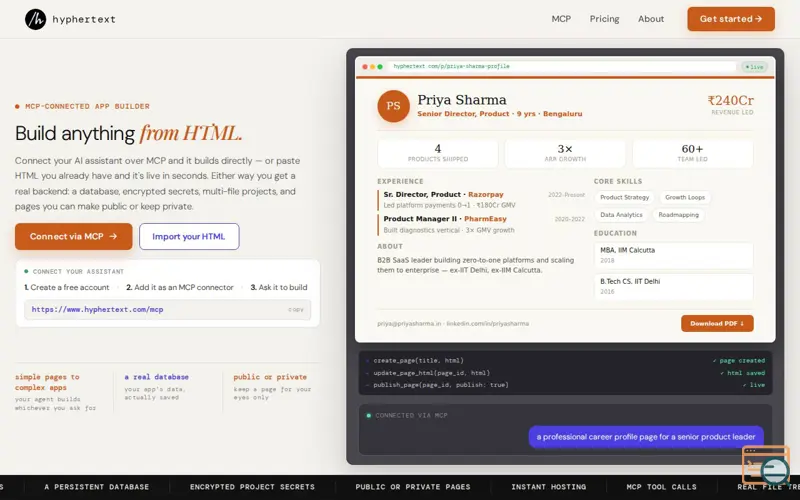Copy the MCP URL
Viewport: 800px width, 500px height.
click(x=295, y=309)
